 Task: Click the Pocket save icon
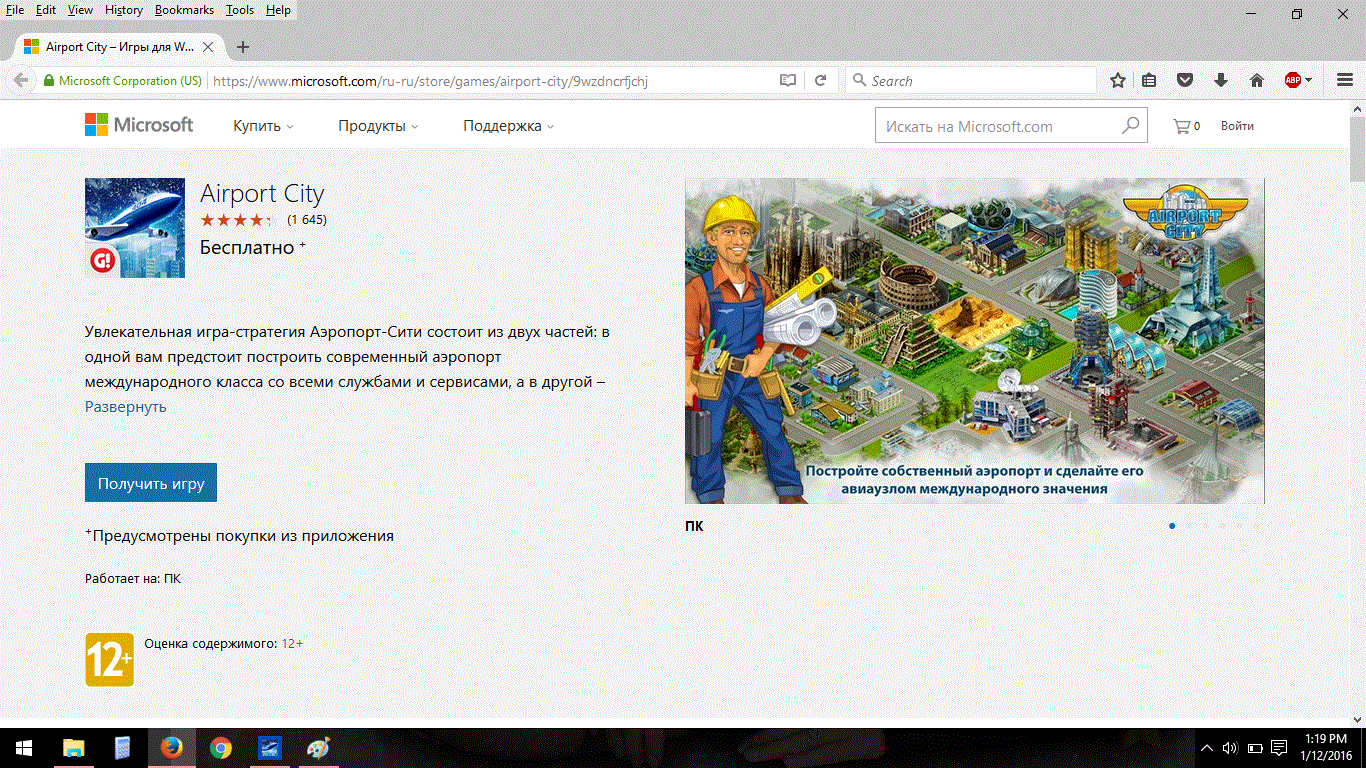(1184, 81)
